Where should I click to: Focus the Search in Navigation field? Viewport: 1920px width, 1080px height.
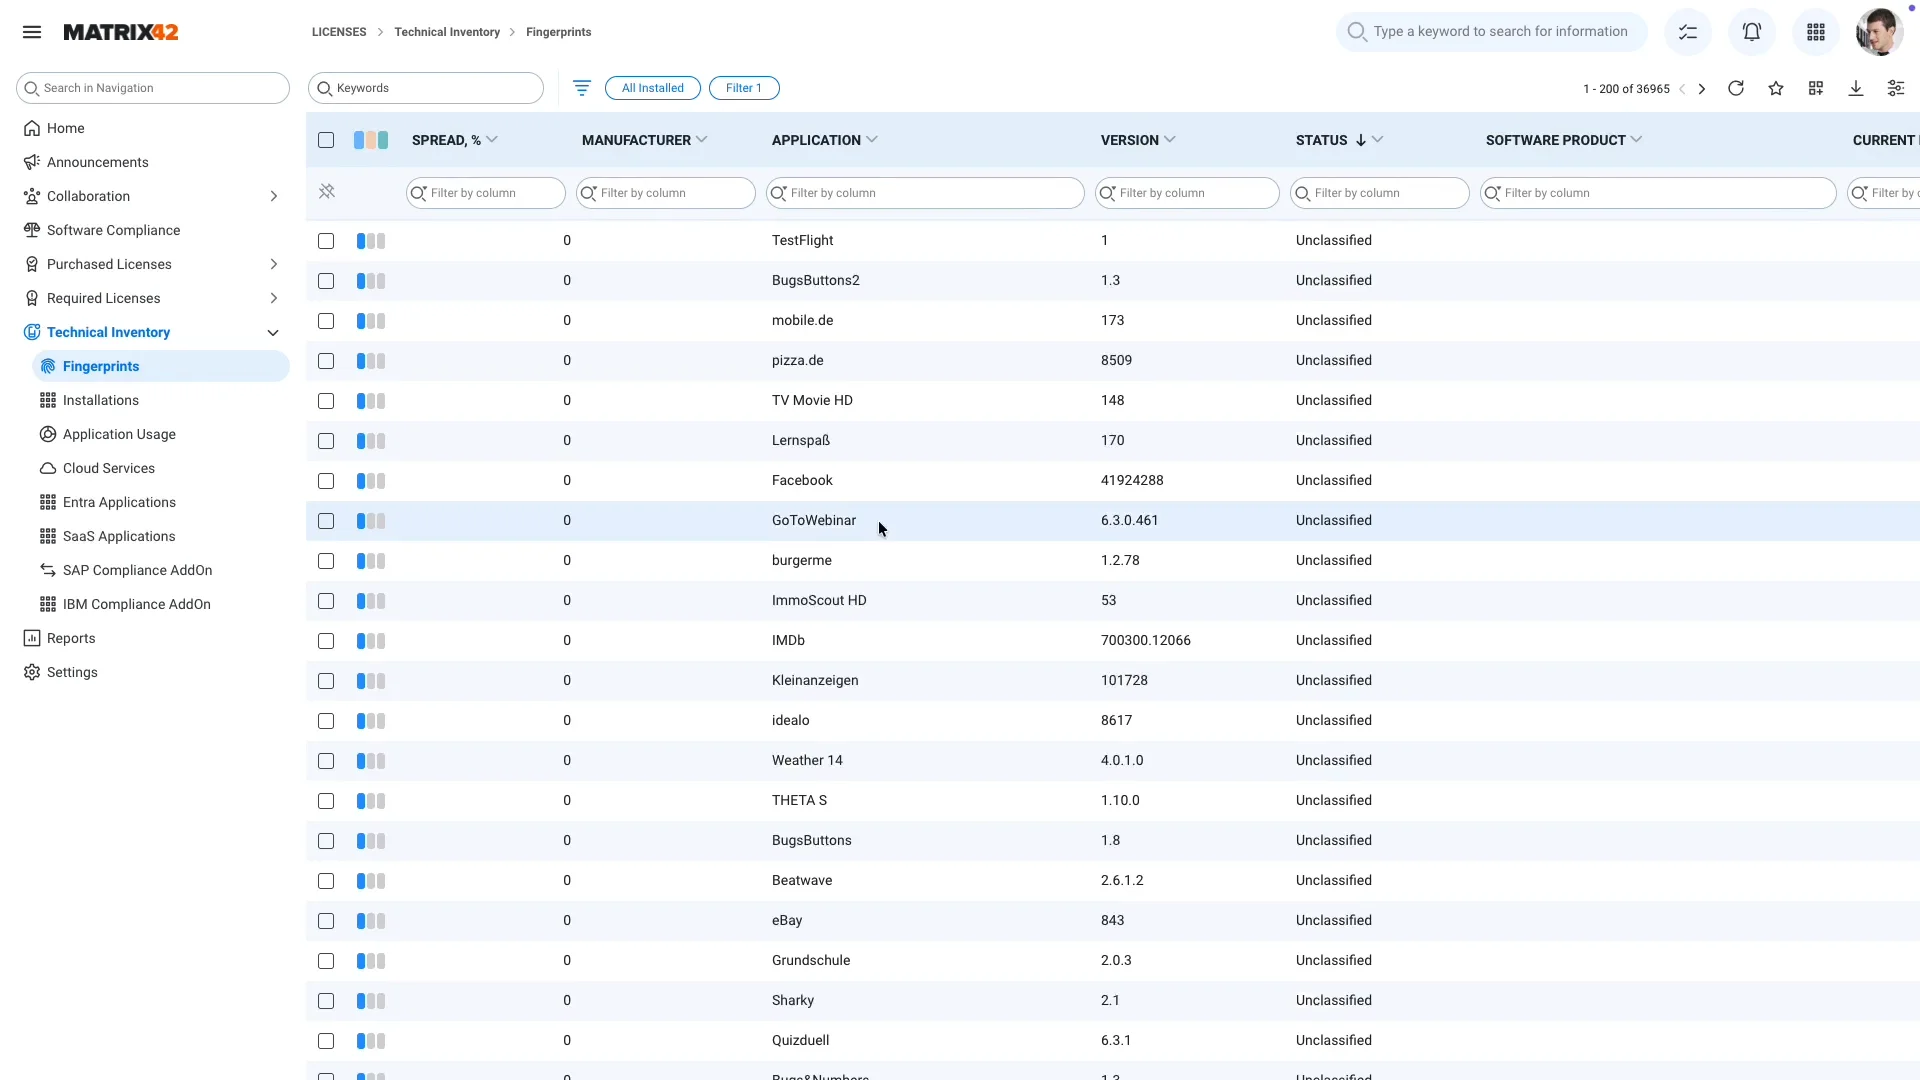153,88
